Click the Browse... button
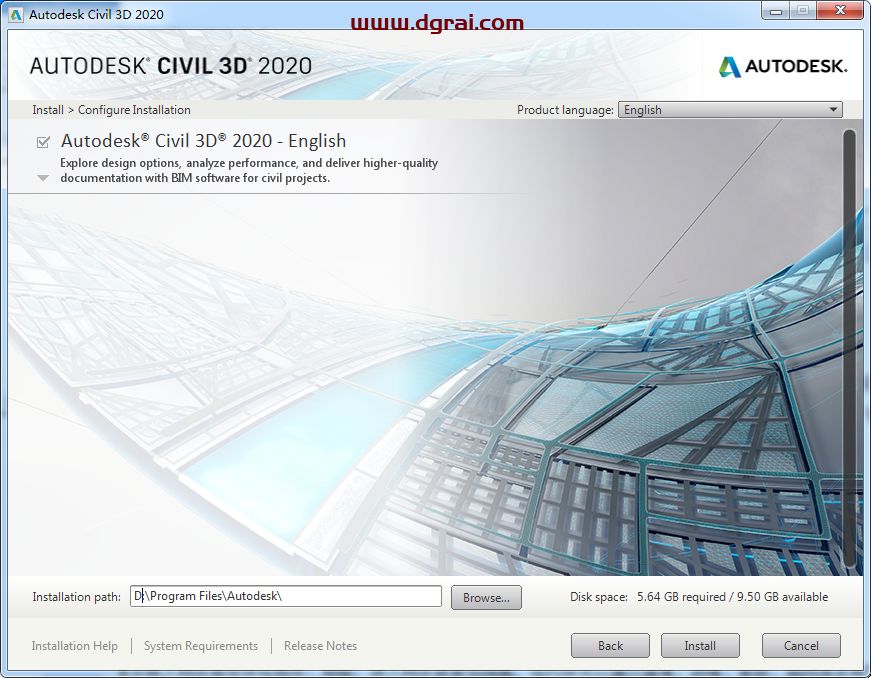 tap(486, 597)
